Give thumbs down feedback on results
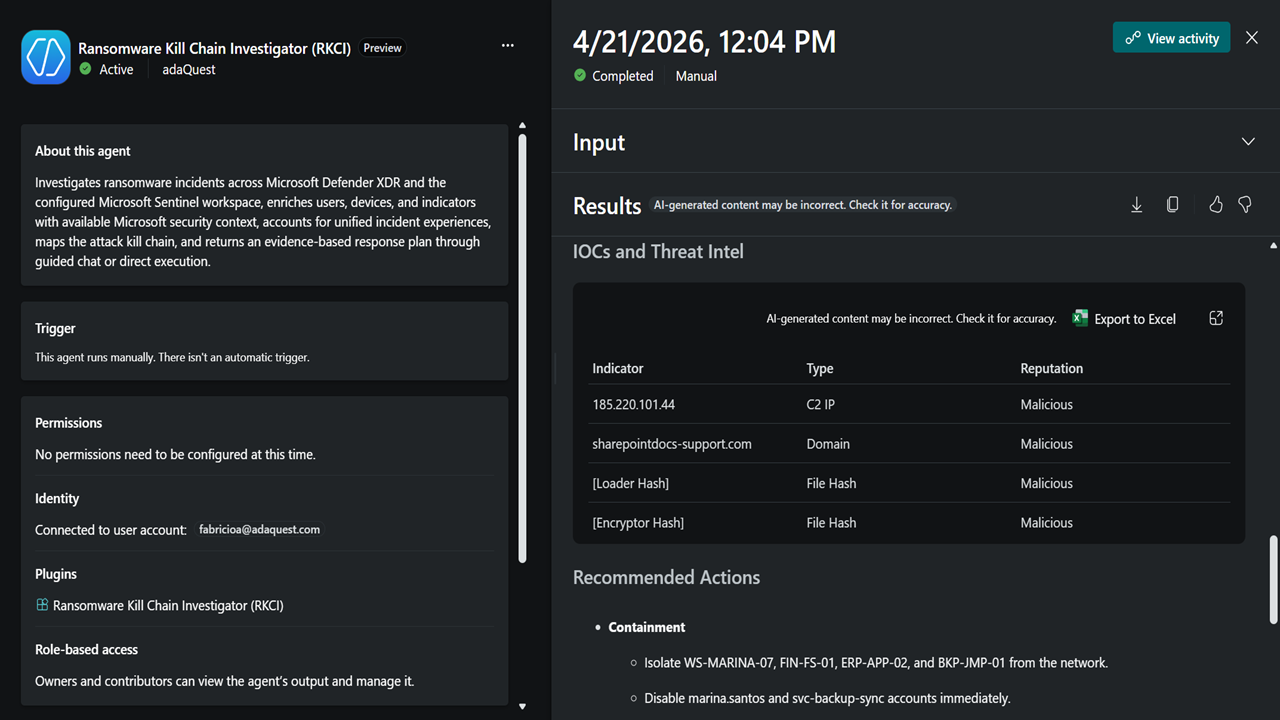The width and height of the screenshot is (1280, 720). coord(1245,205)
